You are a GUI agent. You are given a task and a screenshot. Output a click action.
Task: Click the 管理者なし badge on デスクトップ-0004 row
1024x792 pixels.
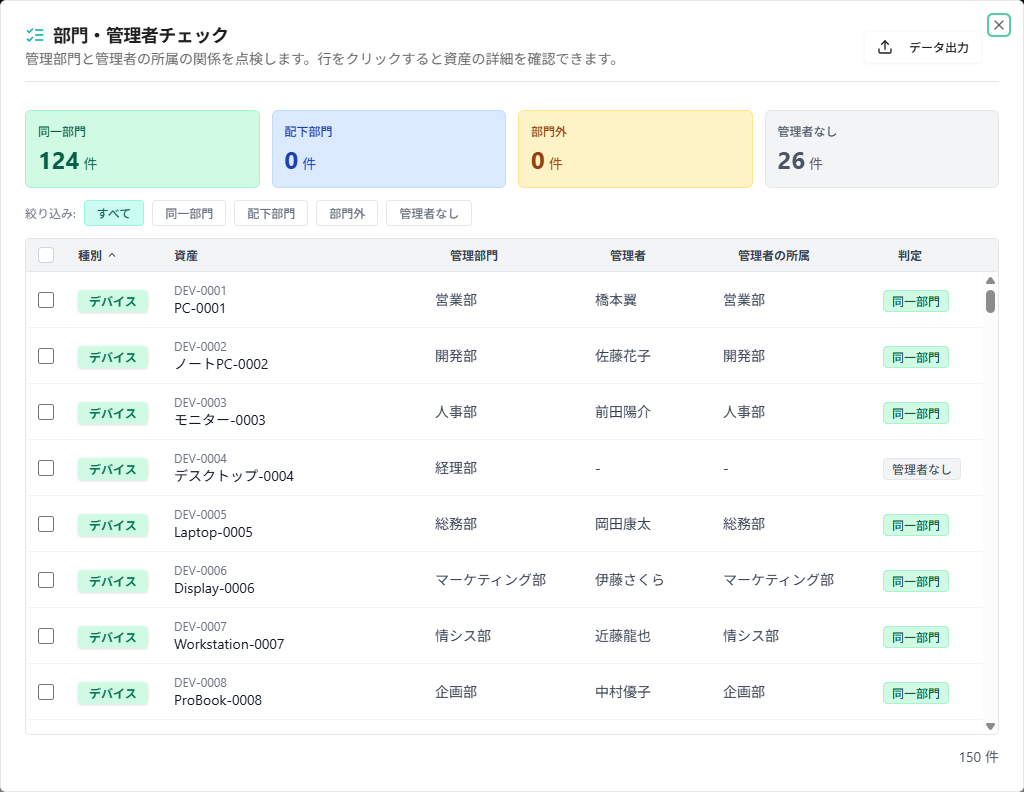(921, 469)
